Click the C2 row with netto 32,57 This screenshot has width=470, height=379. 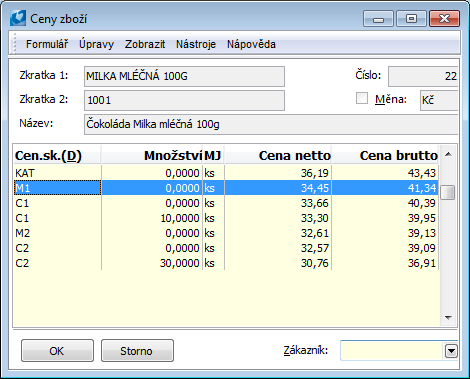226,248
